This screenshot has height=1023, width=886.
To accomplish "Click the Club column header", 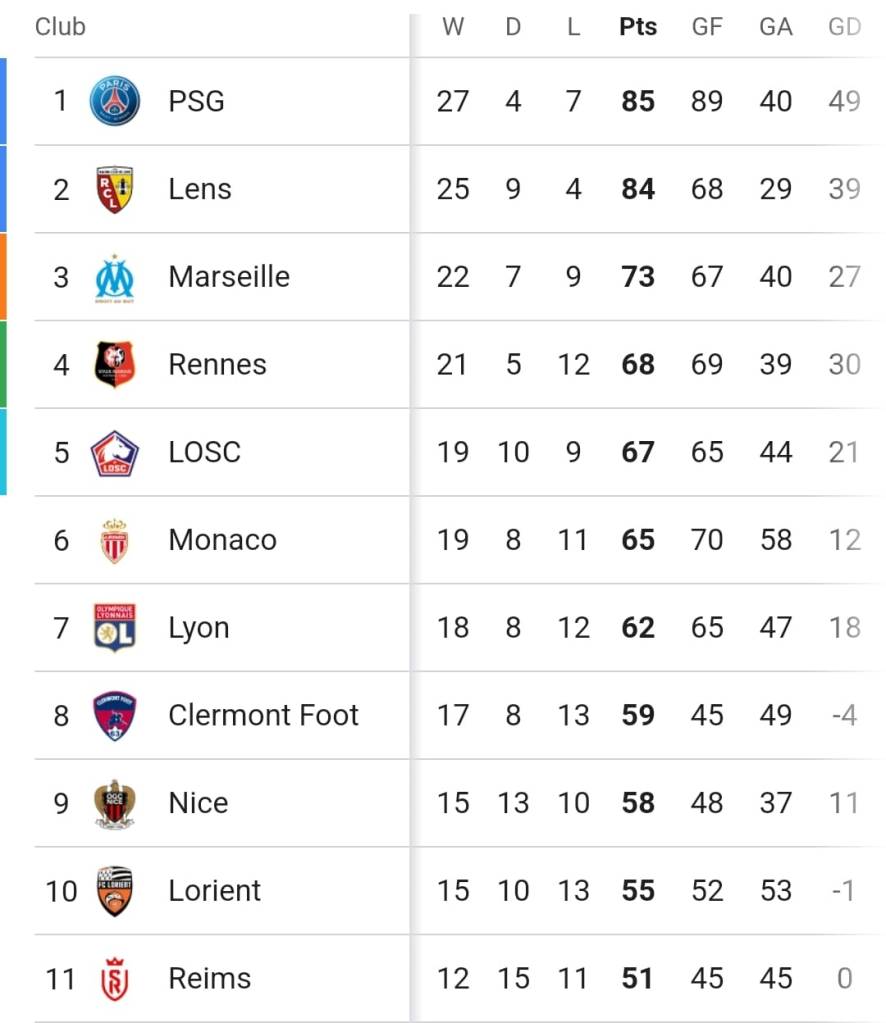I will 60,27.
